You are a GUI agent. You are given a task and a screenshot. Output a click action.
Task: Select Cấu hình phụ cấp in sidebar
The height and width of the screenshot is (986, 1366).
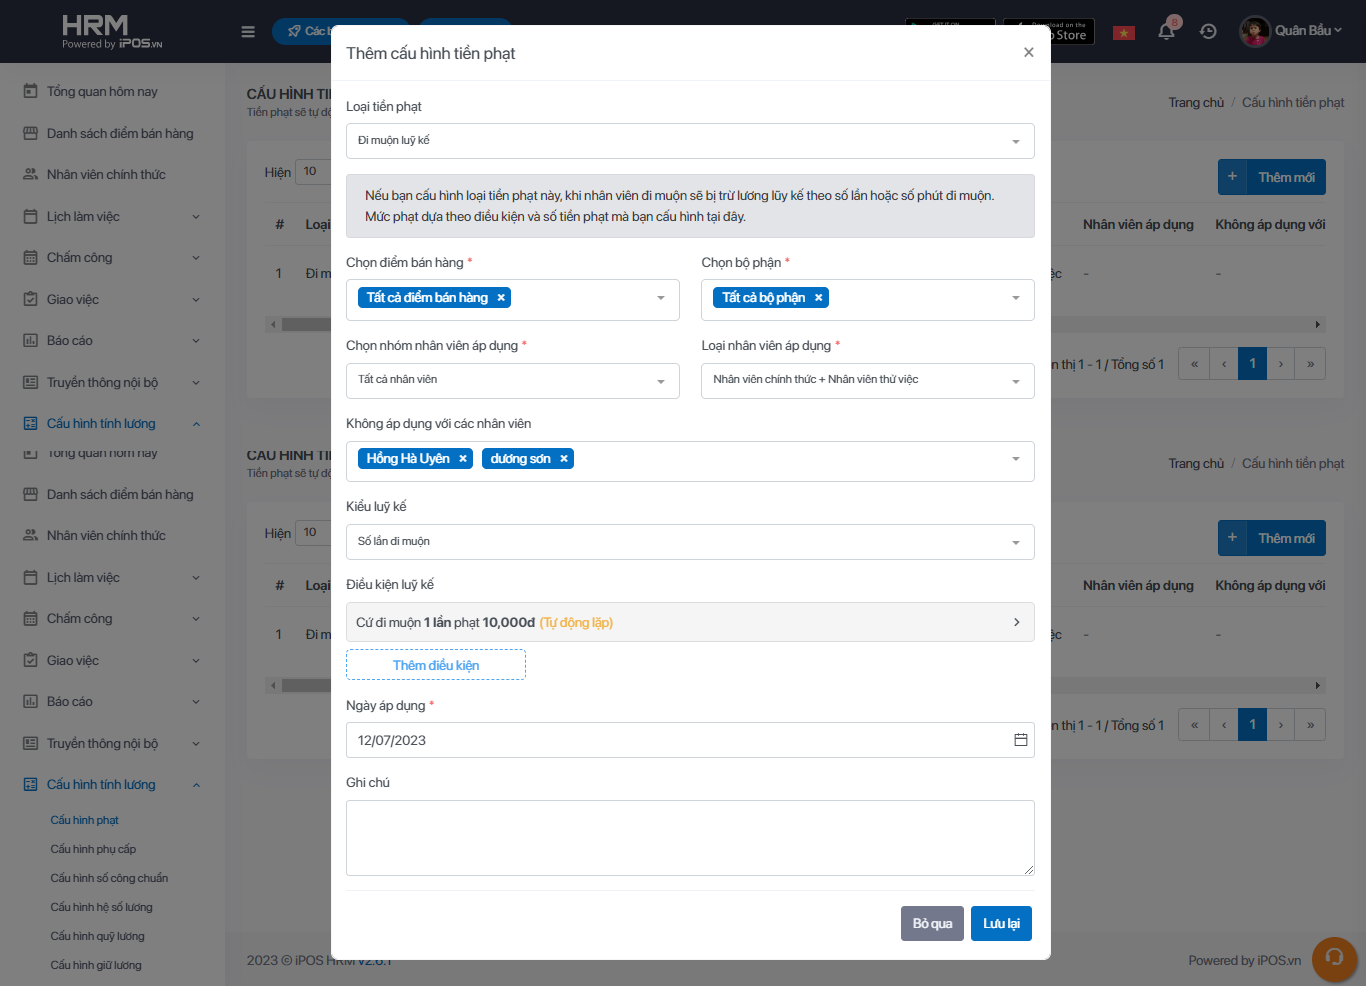[x=93, y=849]
